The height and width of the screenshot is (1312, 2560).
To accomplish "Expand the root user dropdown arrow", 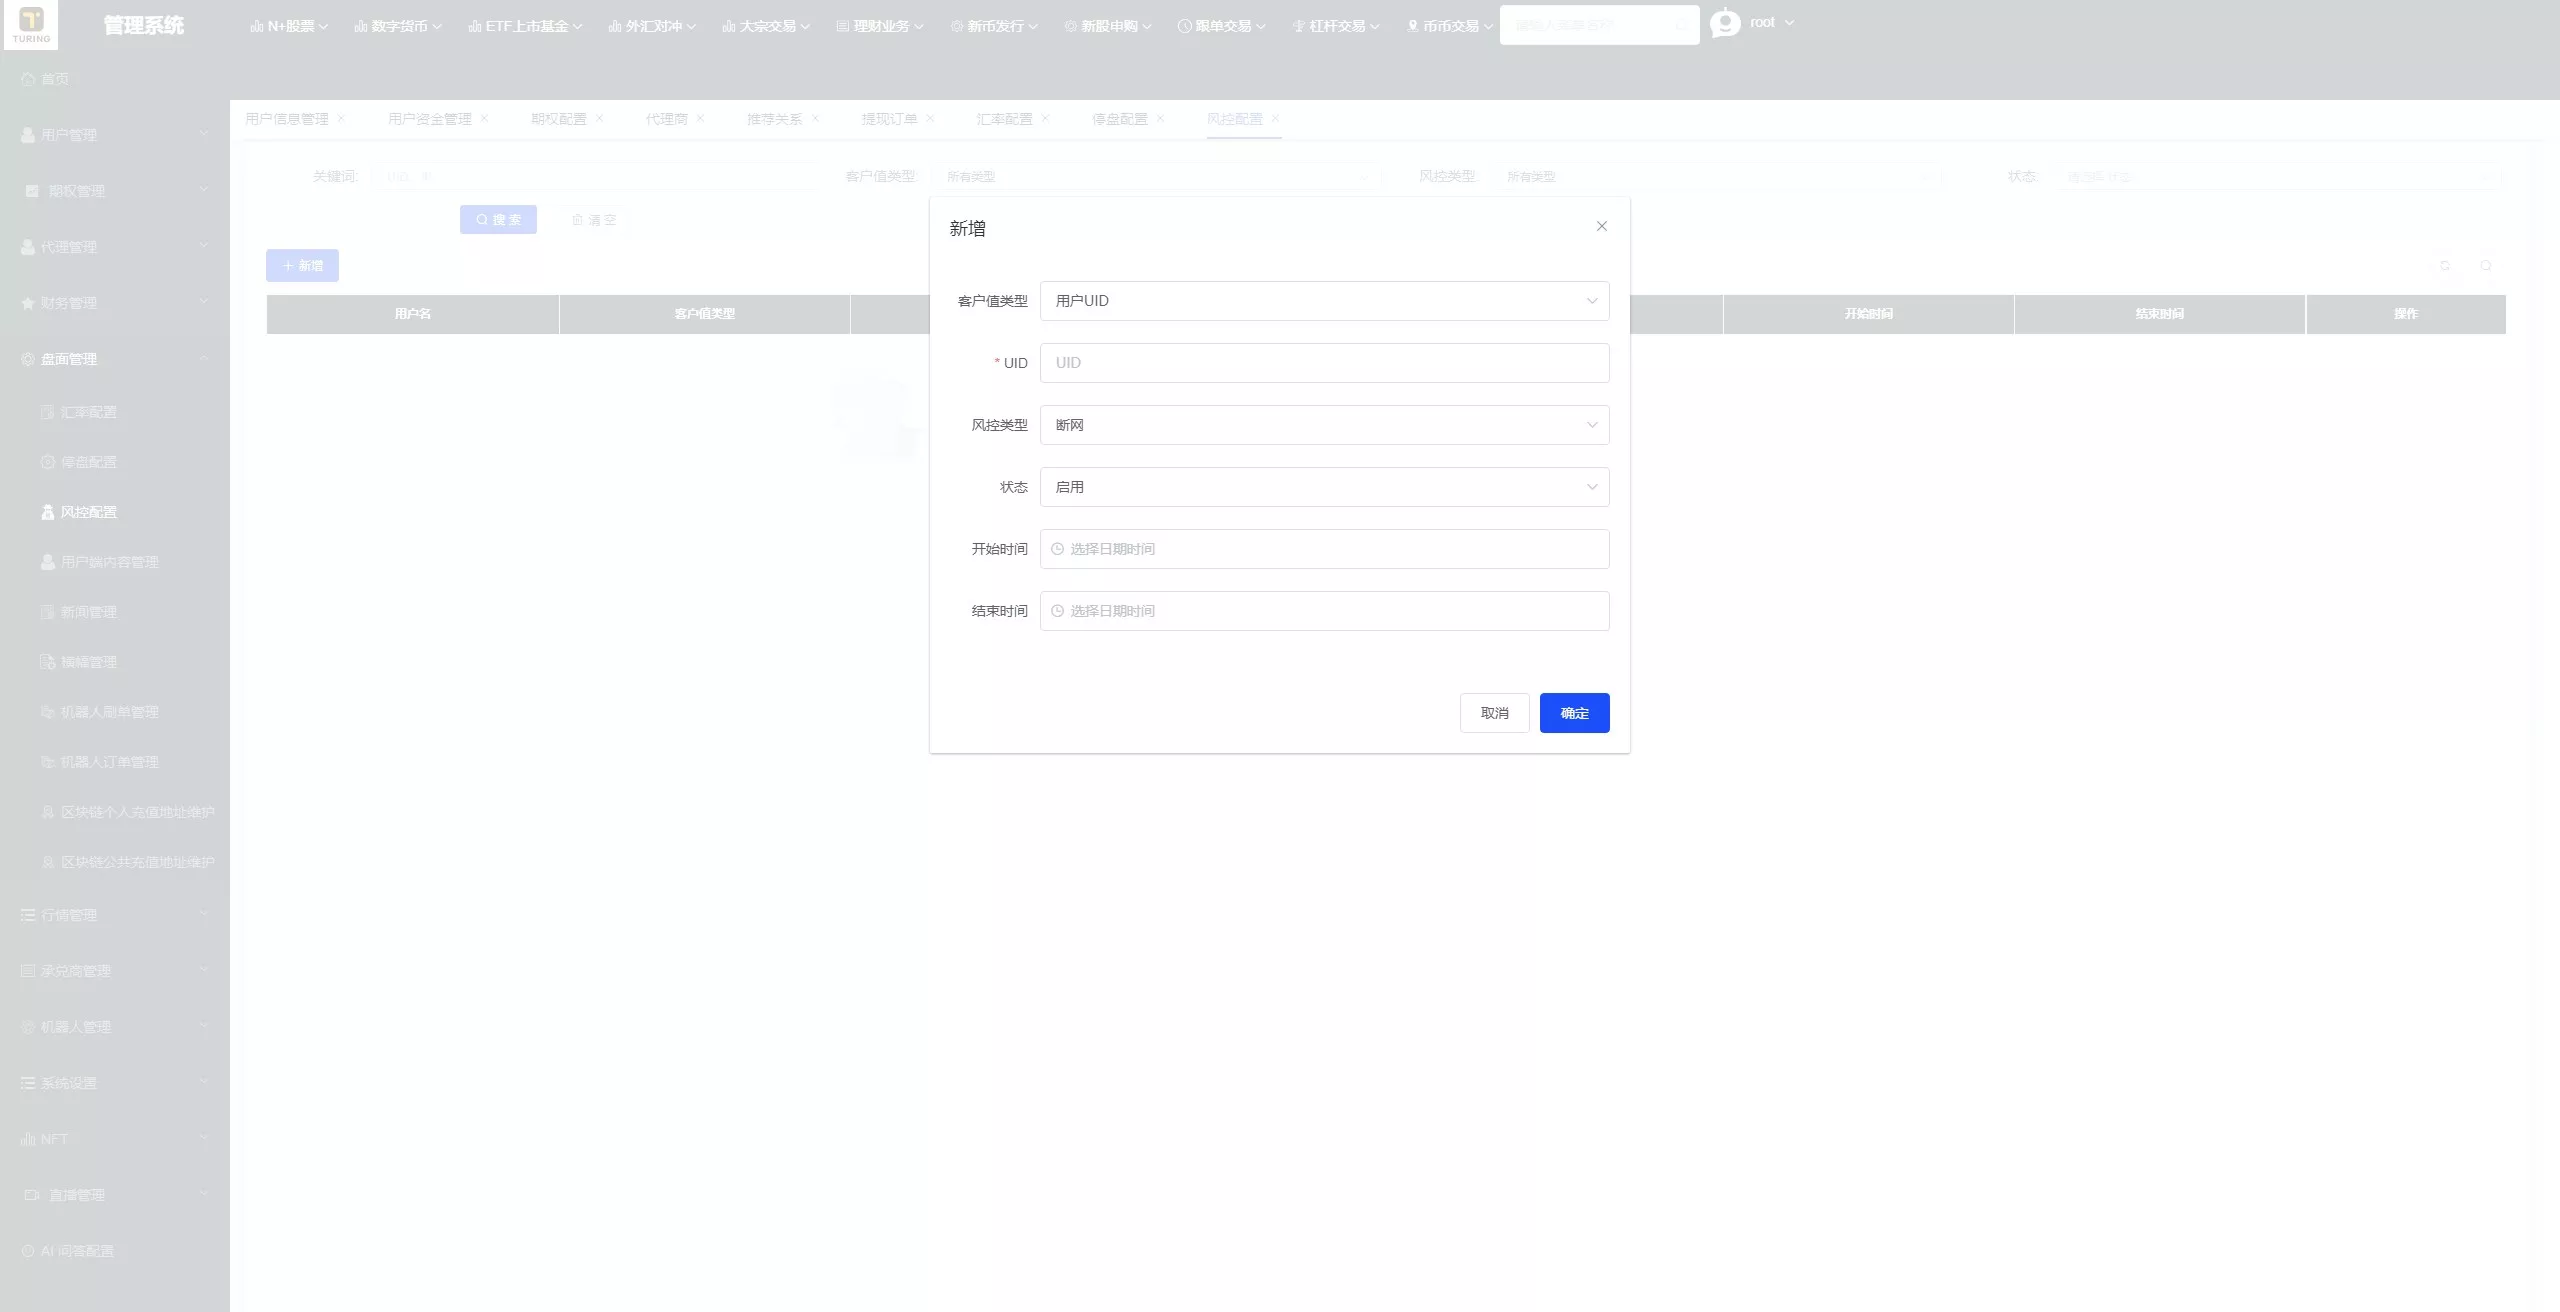I will (1789, 22).
